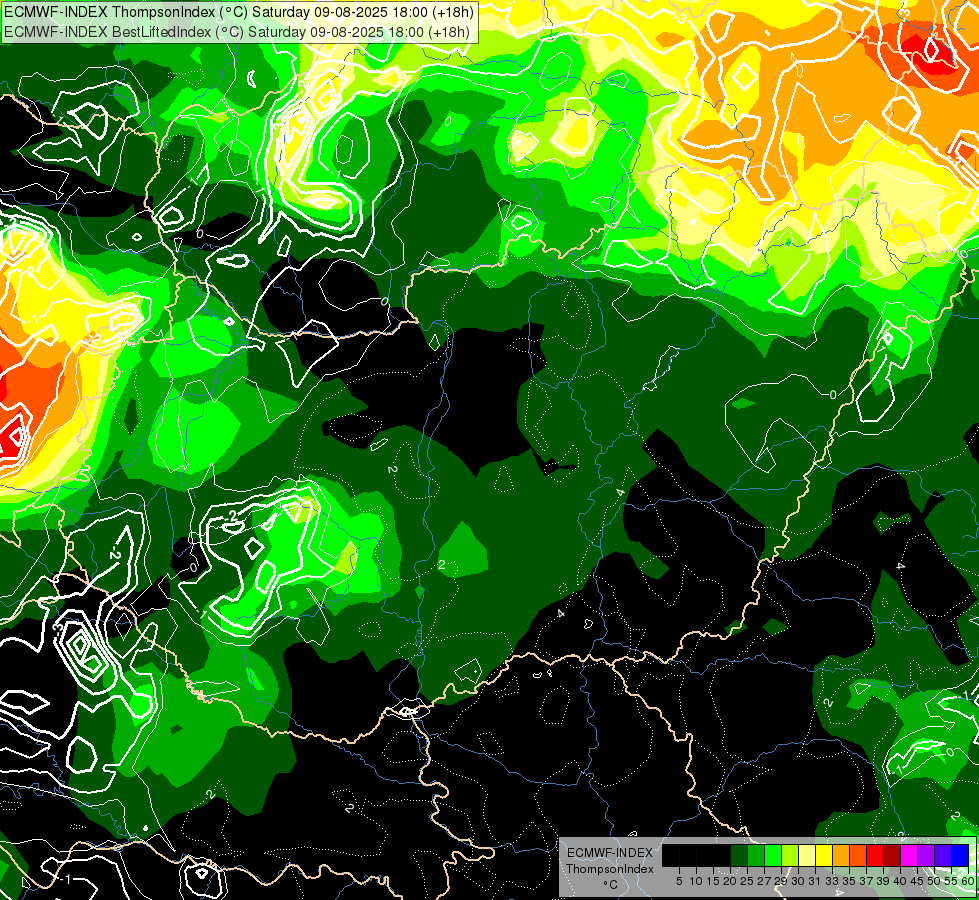Click the legend tick value 45
The height and width of the screenshot is (900, 979).
917,881
